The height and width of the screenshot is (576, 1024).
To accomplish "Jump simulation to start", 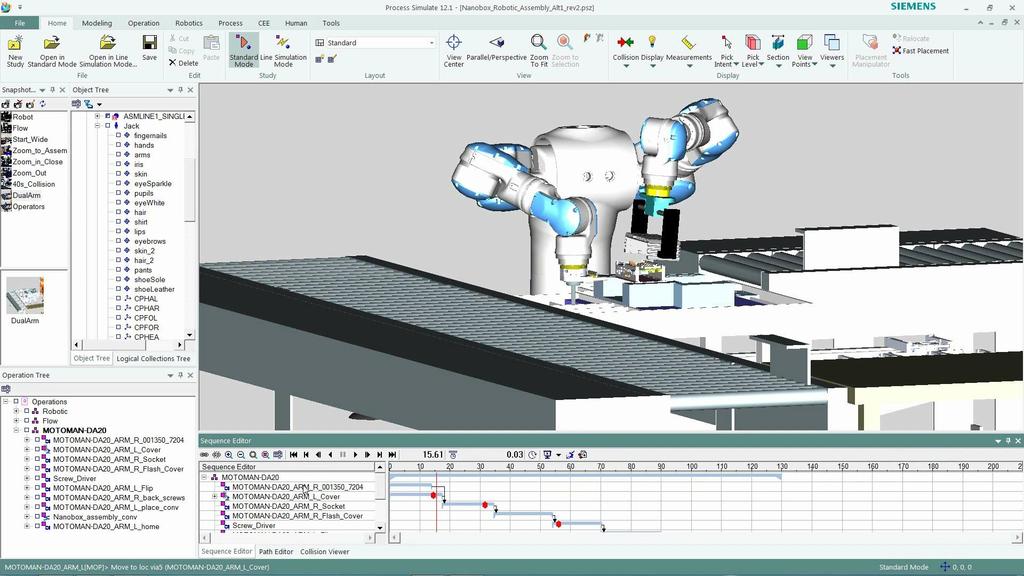I will [x=294, y=455].
